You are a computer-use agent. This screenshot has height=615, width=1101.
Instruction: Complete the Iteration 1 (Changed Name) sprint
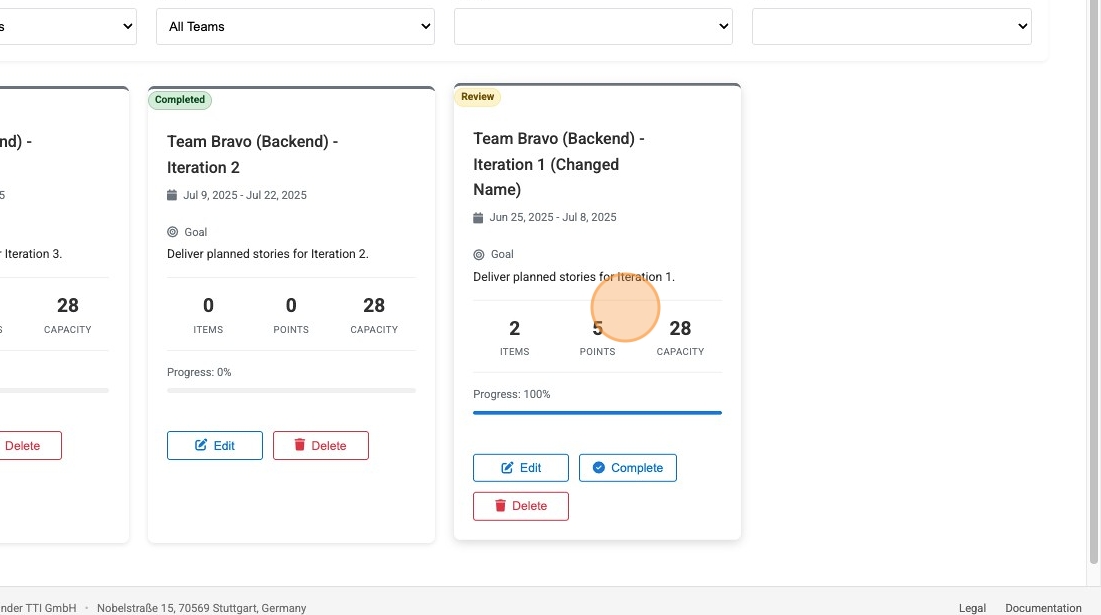tap(628, 467)
